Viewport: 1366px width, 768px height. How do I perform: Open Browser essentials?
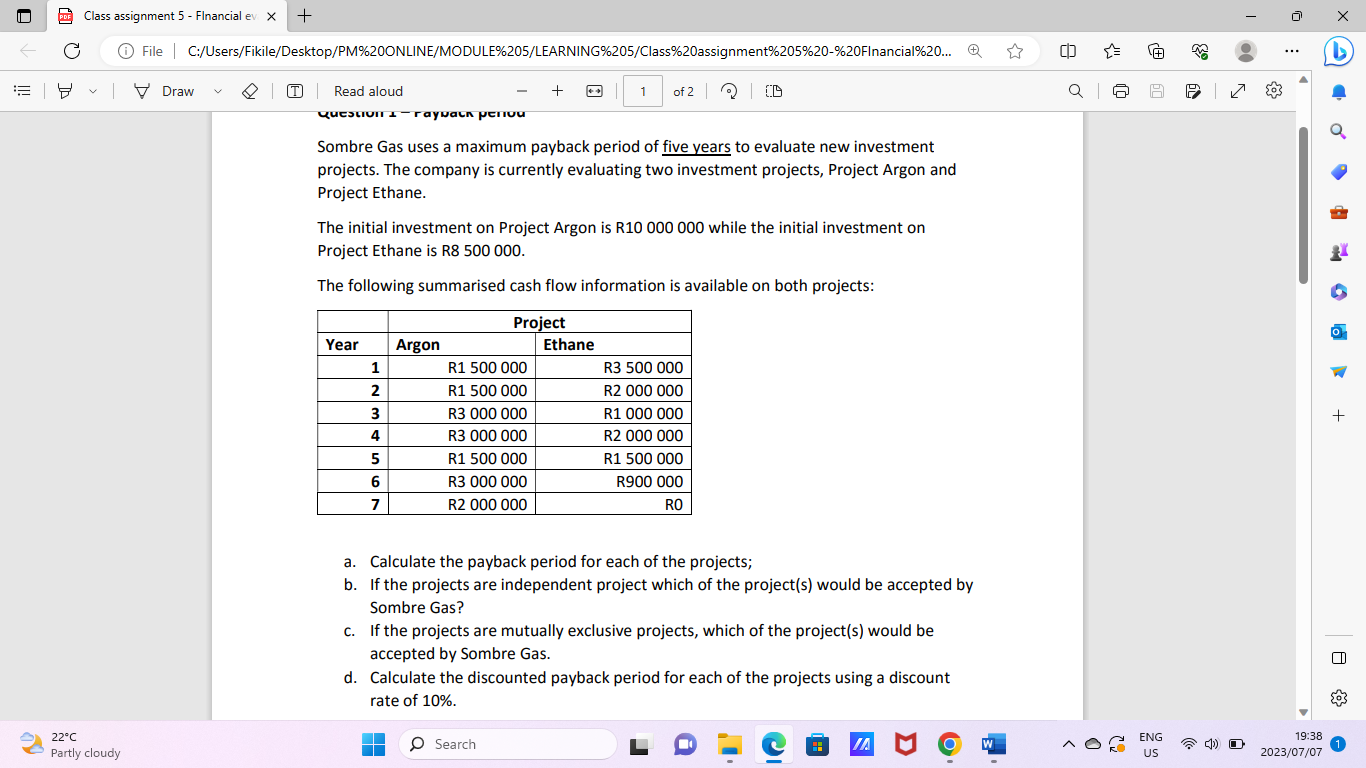click(1201, 51)
